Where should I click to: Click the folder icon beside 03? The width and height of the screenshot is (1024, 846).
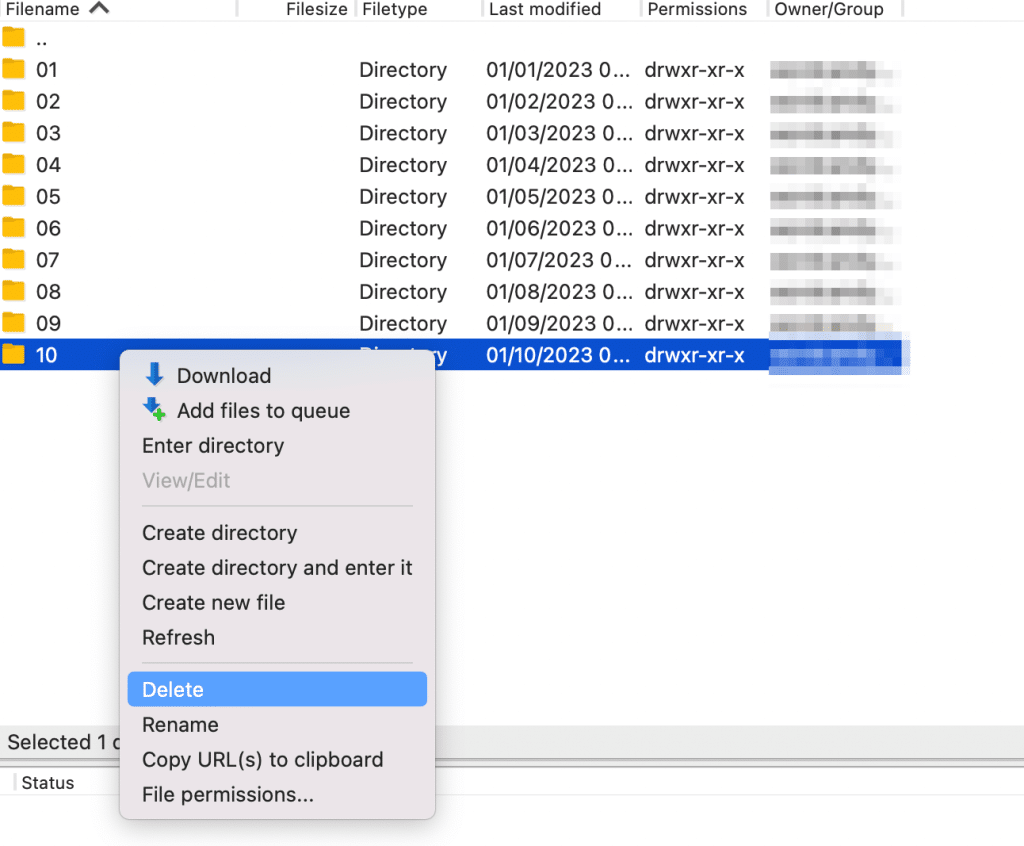(x=14, y=133)
